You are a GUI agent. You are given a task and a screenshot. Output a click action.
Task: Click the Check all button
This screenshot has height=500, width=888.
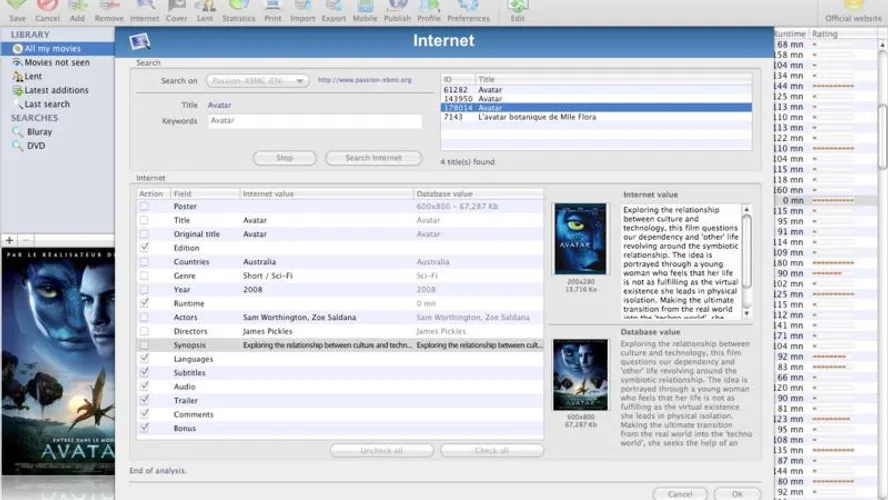pos(492,451)
